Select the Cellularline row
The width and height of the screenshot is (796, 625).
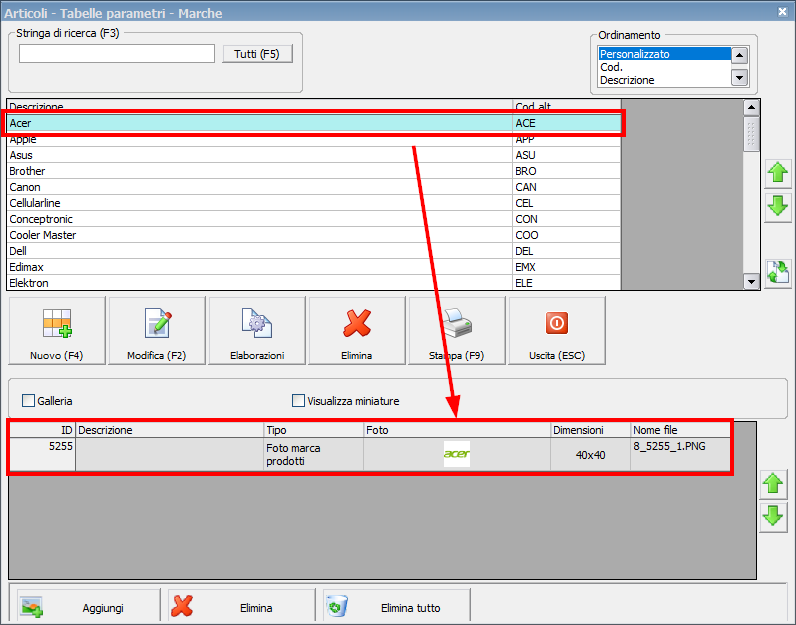point(314,203)
